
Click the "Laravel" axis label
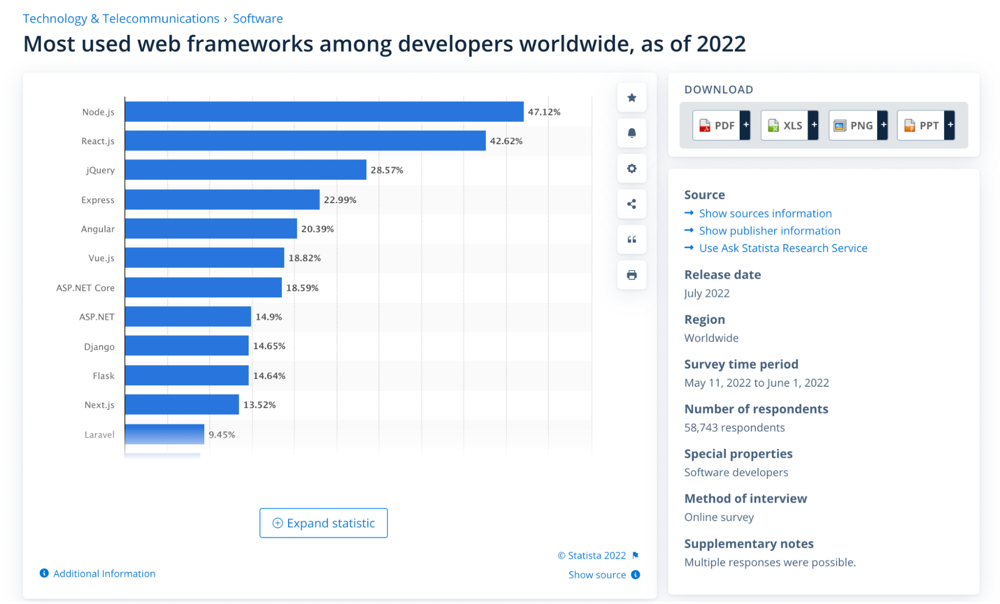tap(99, 434)
